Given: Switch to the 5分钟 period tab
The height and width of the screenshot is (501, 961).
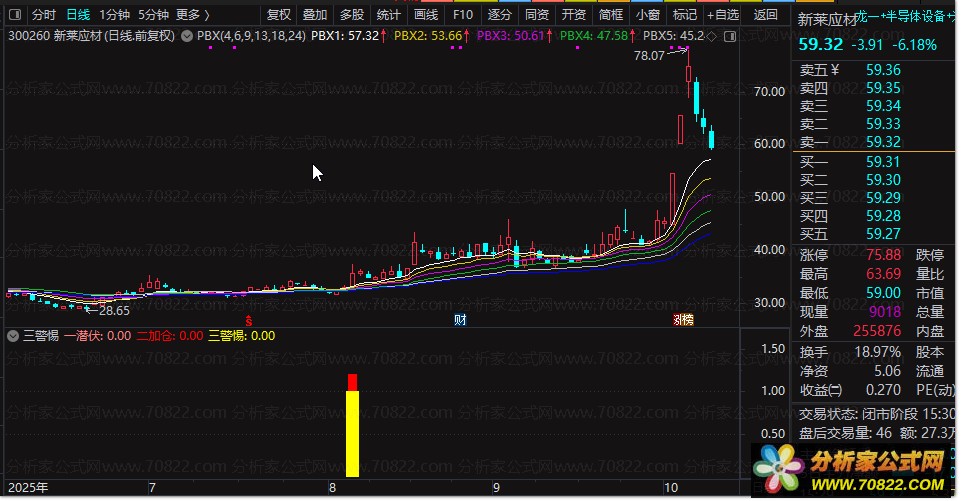Looking at the screenshot, I should (x=153, y=14).
